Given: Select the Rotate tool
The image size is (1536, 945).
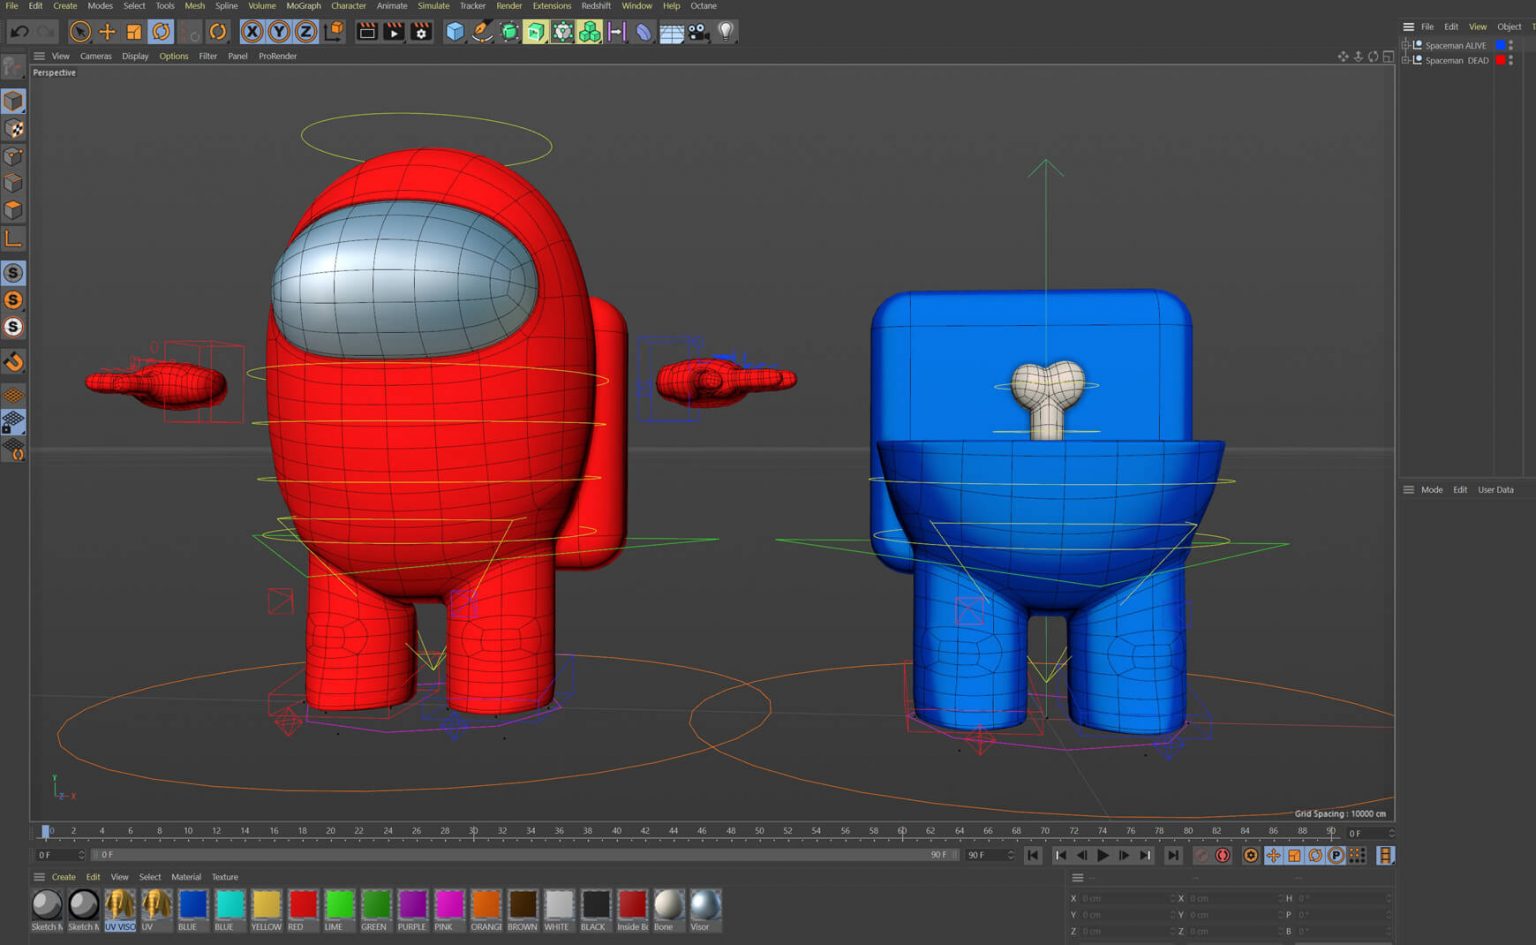Looking at the screenshot, I should [x=159, y=31].
